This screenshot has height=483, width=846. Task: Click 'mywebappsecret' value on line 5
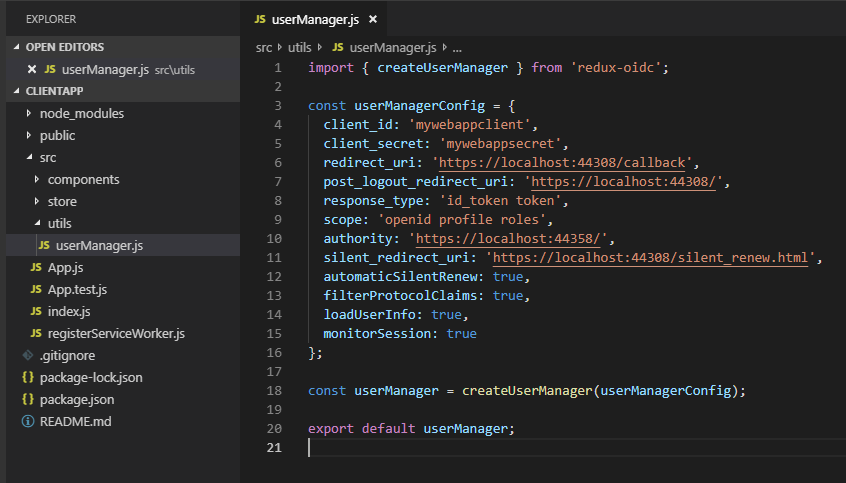click(500, 144)
